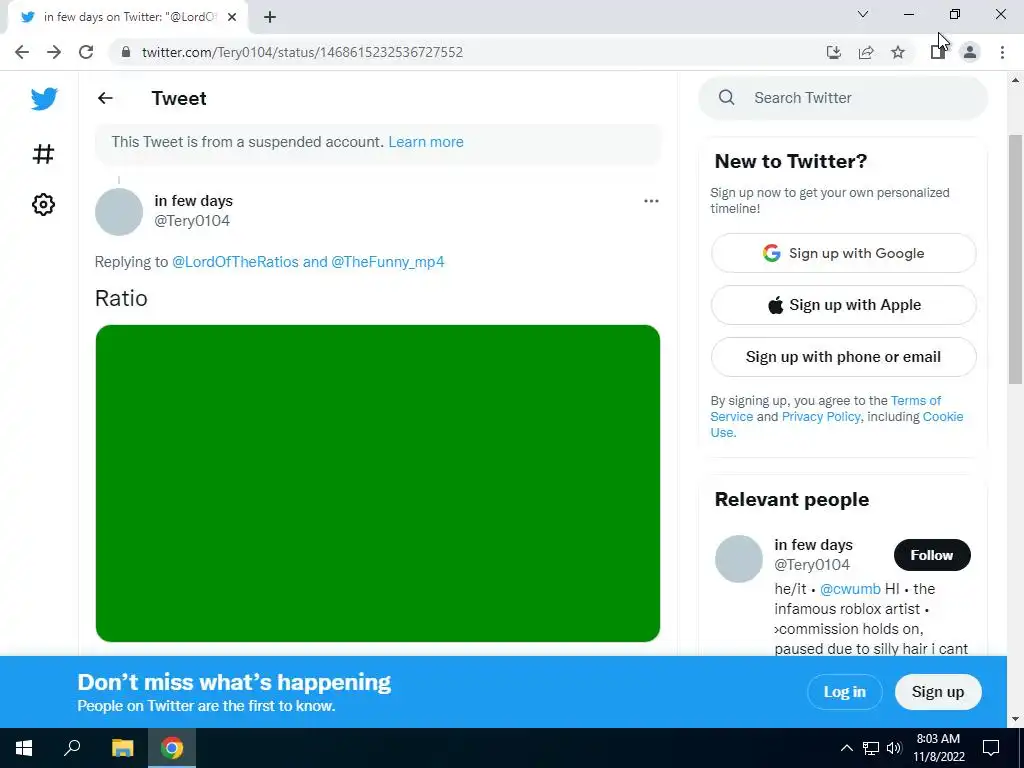Open the notification center icon
The width and height of the screenshot is (1024, 768).
tap(991, 748)
